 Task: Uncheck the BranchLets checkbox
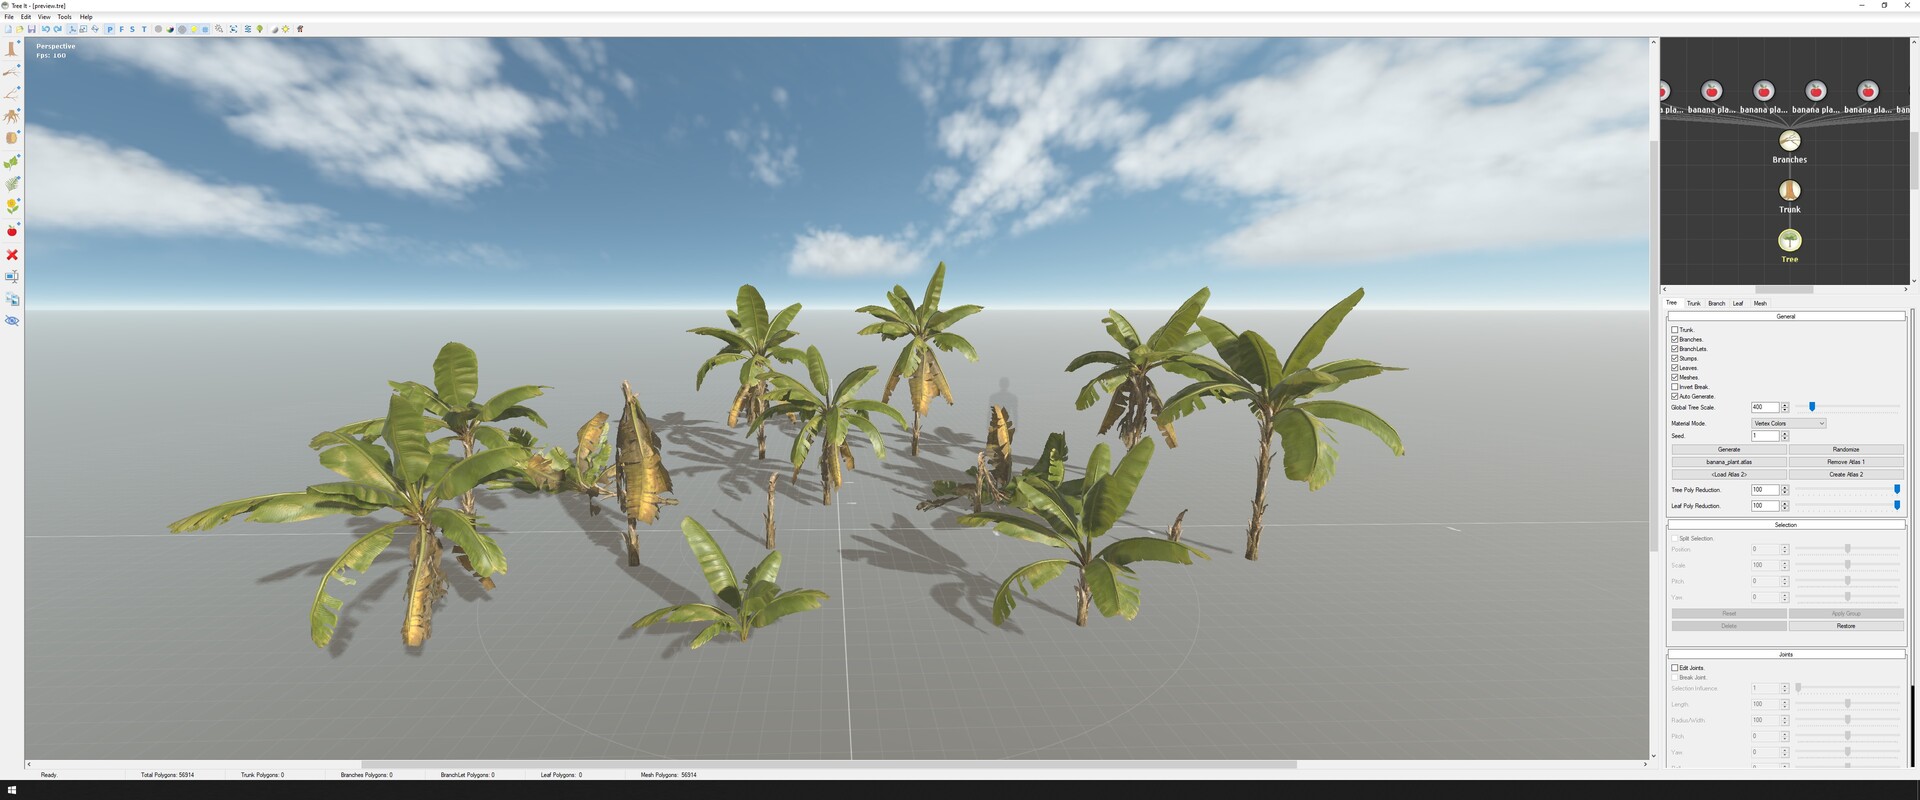1675,349
